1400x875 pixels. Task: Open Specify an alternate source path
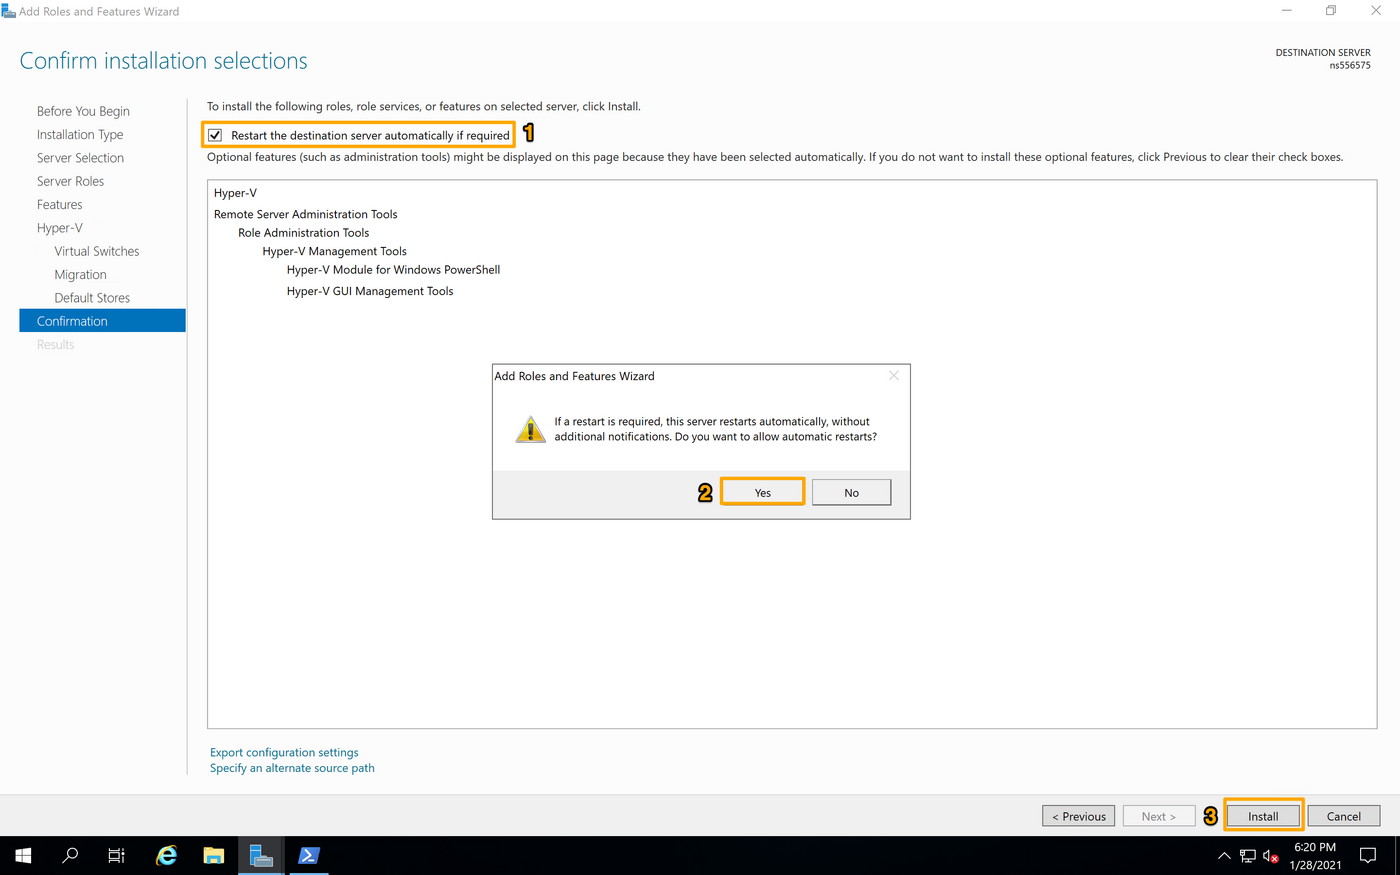pos(292,767)
